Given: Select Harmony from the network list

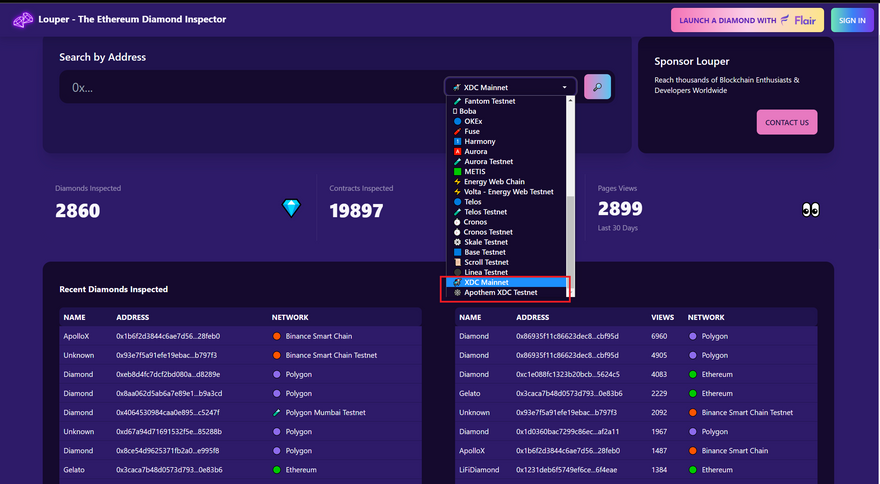Looking at the screenshot, I should click(x=479, y=142).
